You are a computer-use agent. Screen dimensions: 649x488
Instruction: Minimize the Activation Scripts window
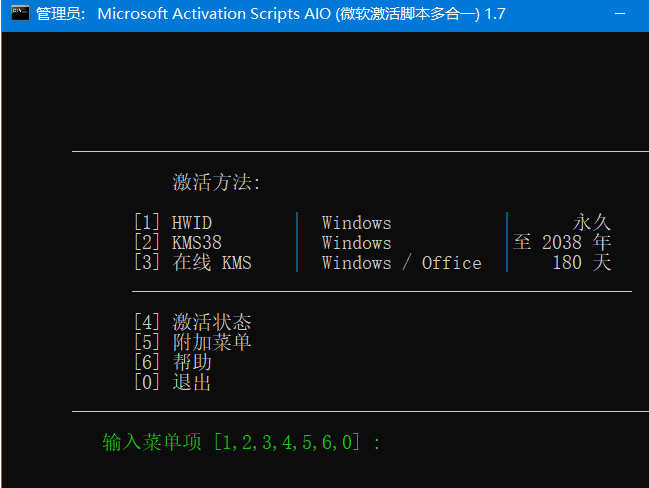tap(620, 14)
